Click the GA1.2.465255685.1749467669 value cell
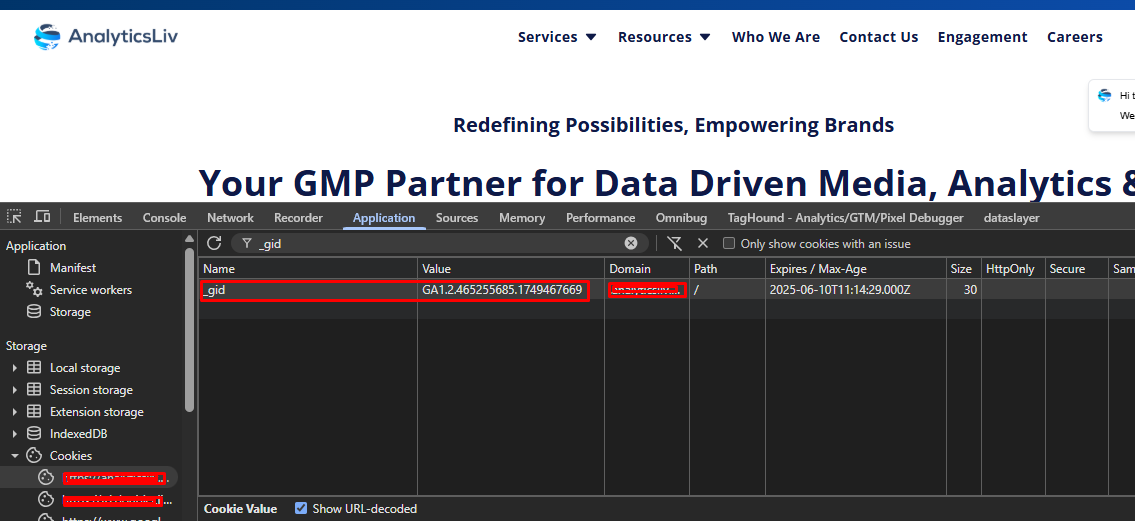This screenshot has height=521, width=1135. [x=511, y=290]
